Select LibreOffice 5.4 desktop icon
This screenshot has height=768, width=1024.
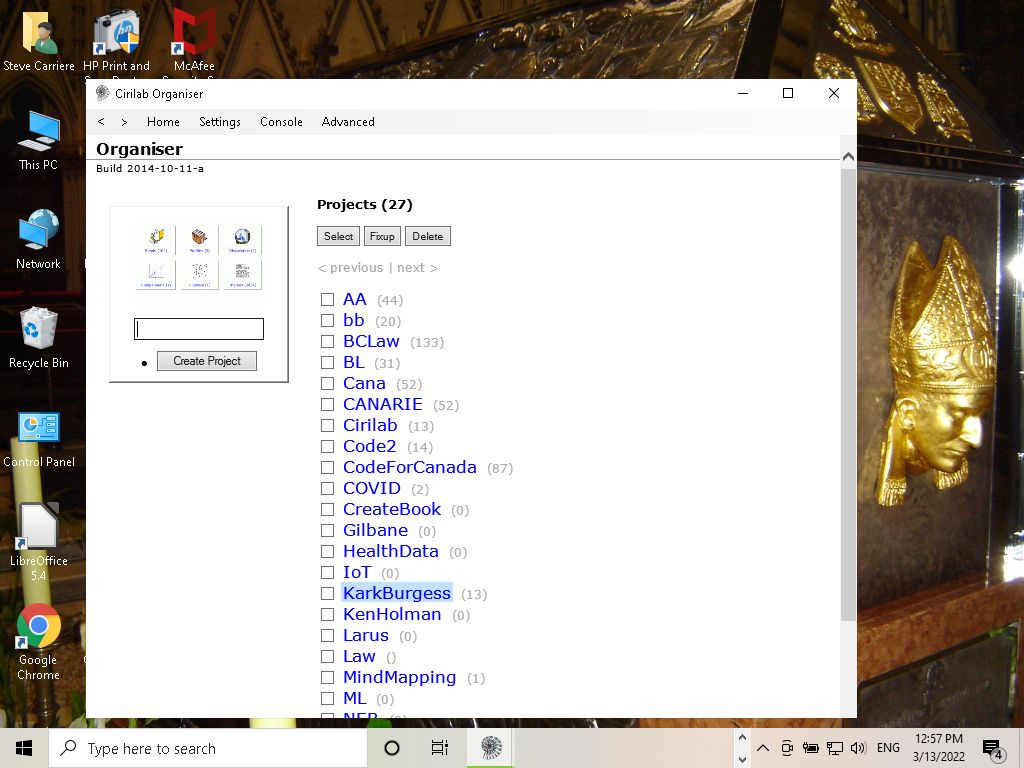39,542
